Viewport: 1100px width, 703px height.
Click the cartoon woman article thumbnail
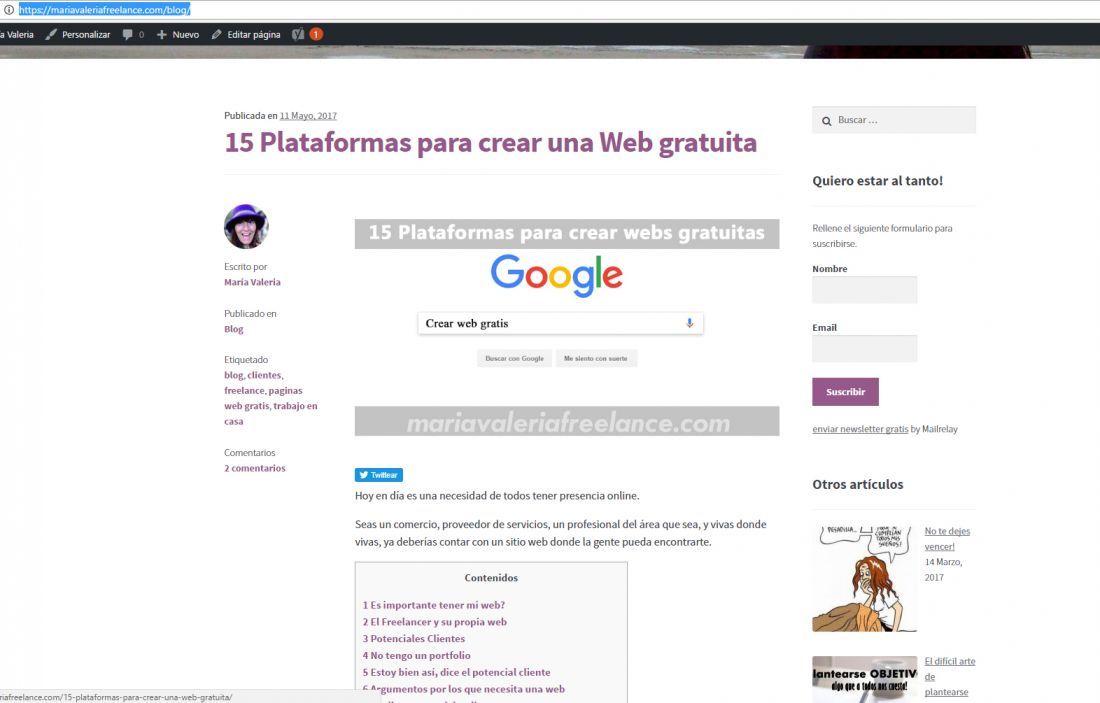click(864, 578)
